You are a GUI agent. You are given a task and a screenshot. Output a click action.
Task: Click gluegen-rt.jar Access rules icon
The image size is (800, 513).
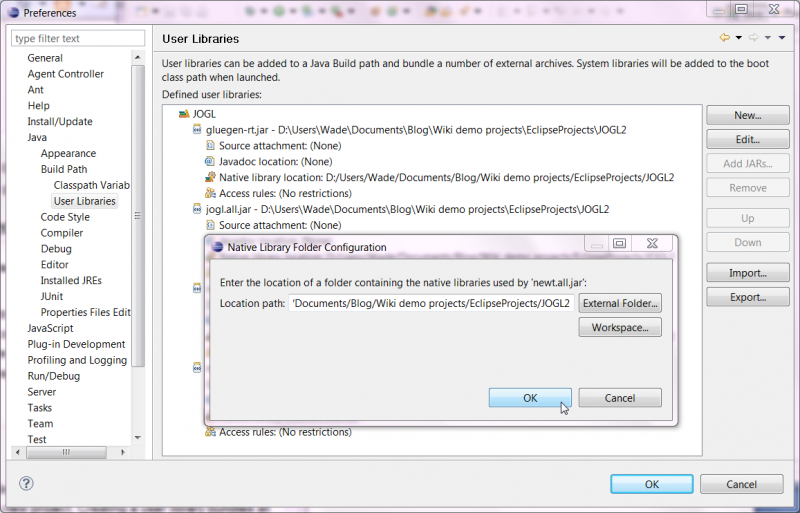tap(210, 193)
